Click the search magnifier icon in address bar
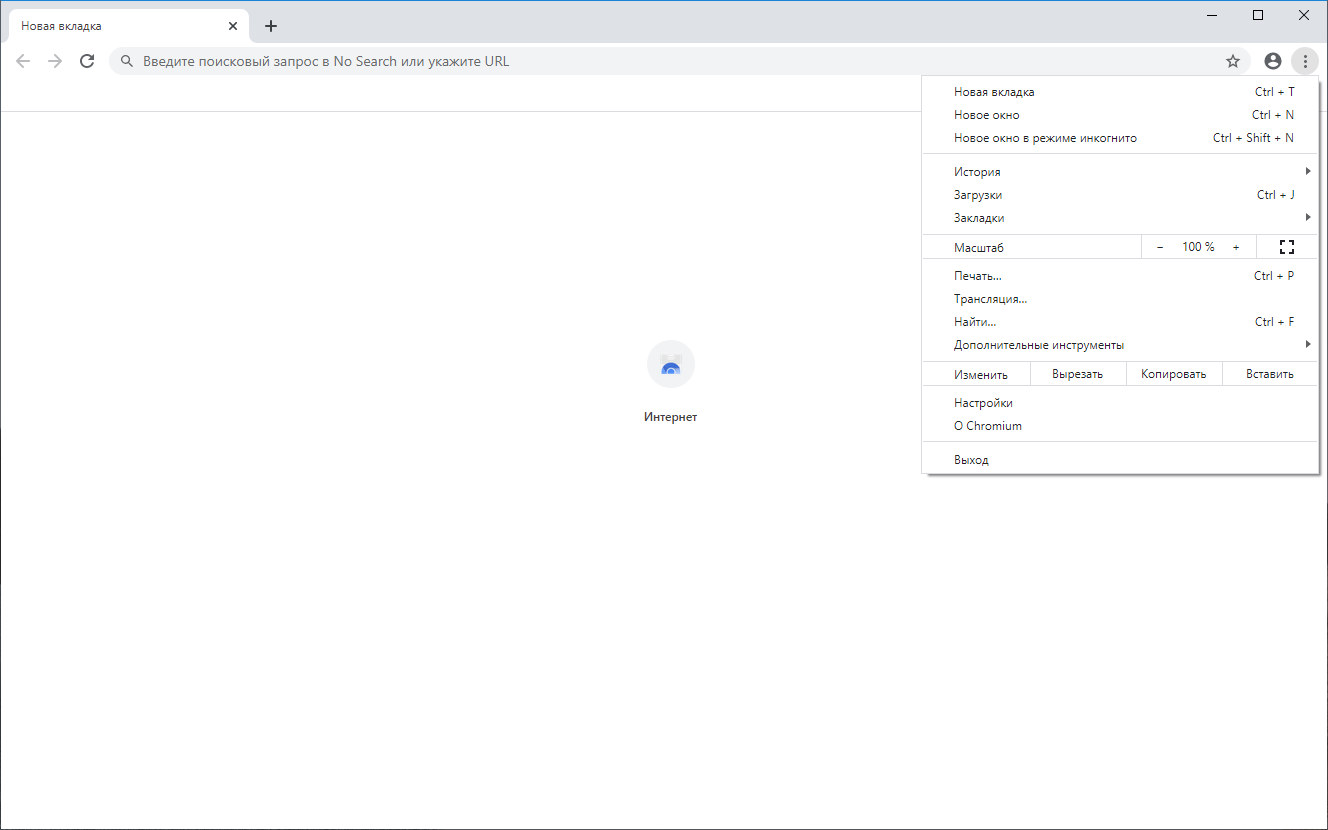The height and width of the screenshot is (830, 1328). coord(127,61)
